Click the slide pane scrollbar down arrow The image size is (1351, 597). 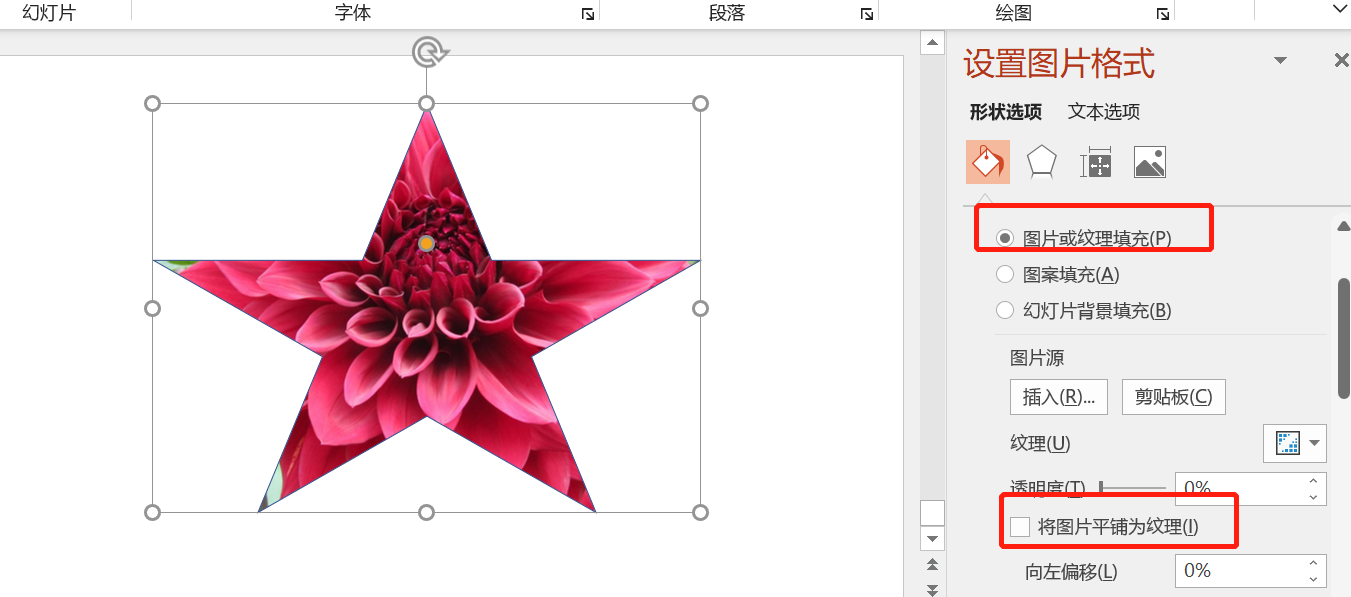point(932,539)
